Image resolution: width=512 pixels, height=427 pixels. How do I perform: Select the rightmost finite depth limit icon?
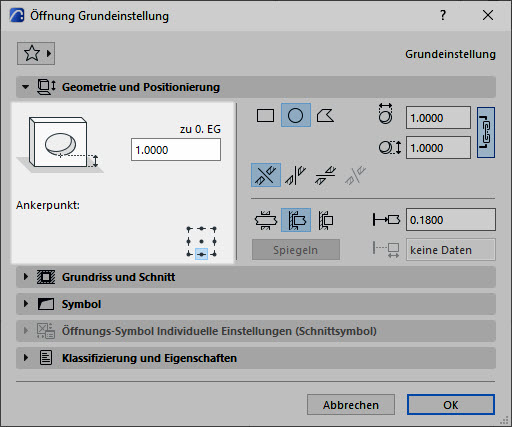pyautogui.click(x=325, y=220)
